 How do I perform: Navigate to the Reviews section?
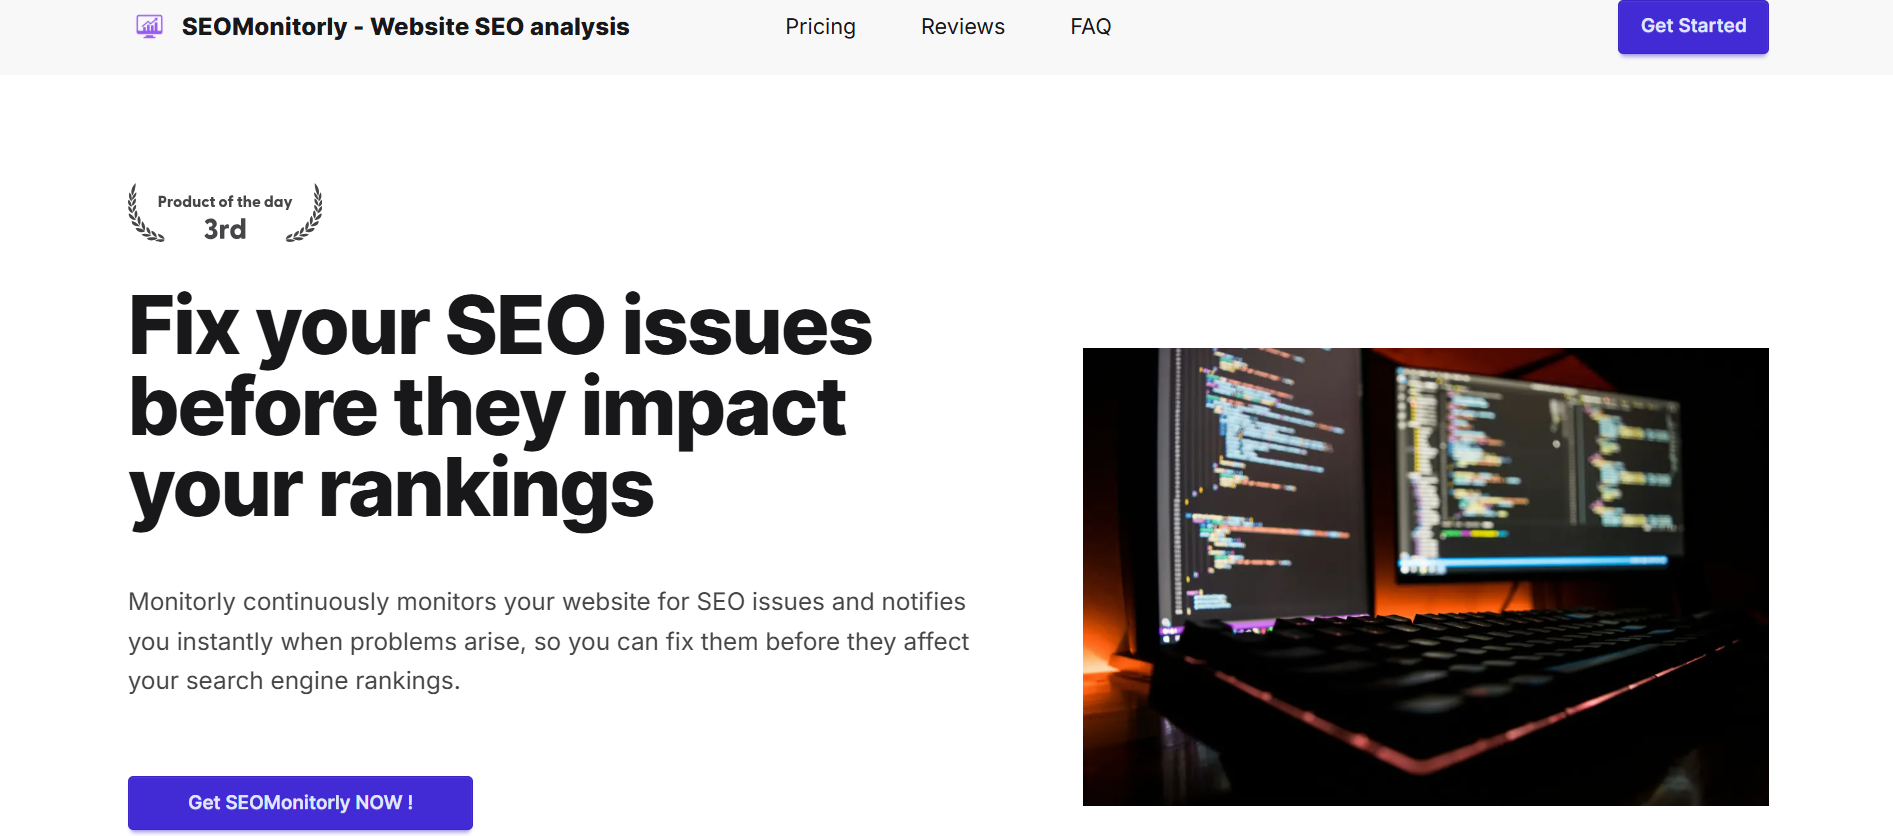pos(962,27)
